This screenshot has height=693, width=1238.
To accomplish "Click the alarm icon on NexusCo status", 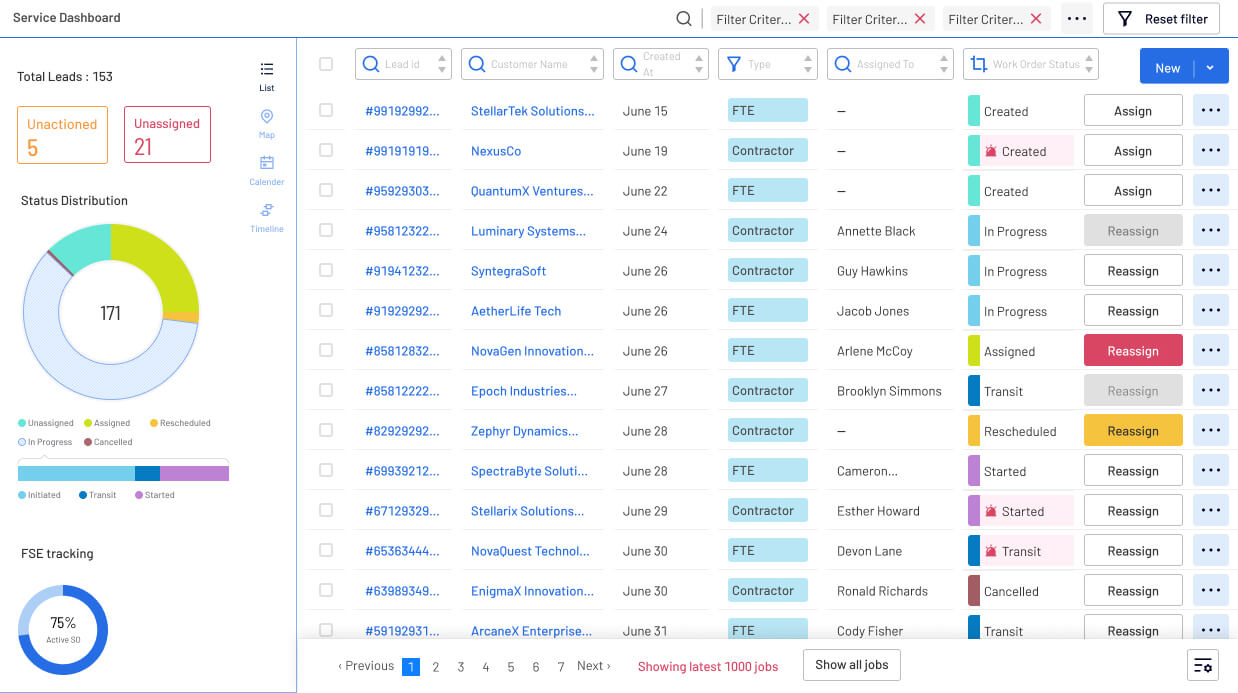I will click(x=991, y=151).
